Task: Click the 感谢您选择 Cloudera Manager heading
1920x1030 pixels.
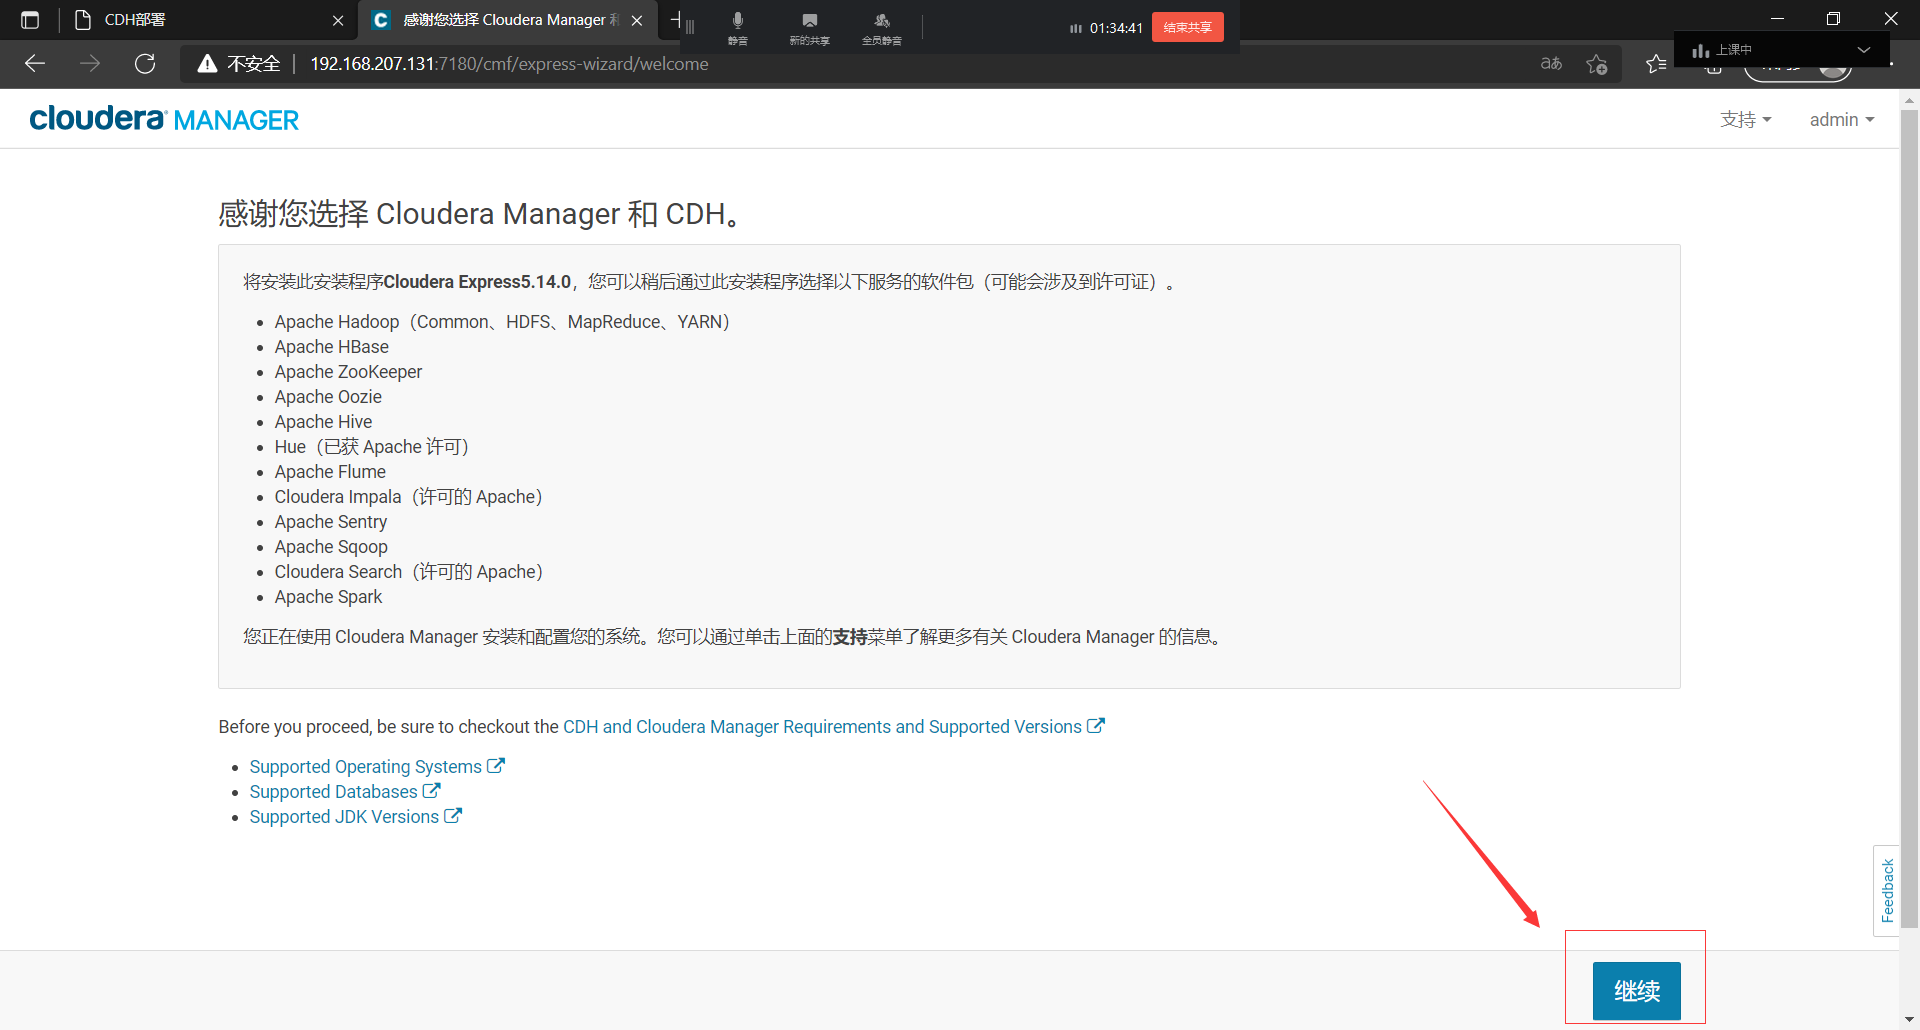Action: 480,214
